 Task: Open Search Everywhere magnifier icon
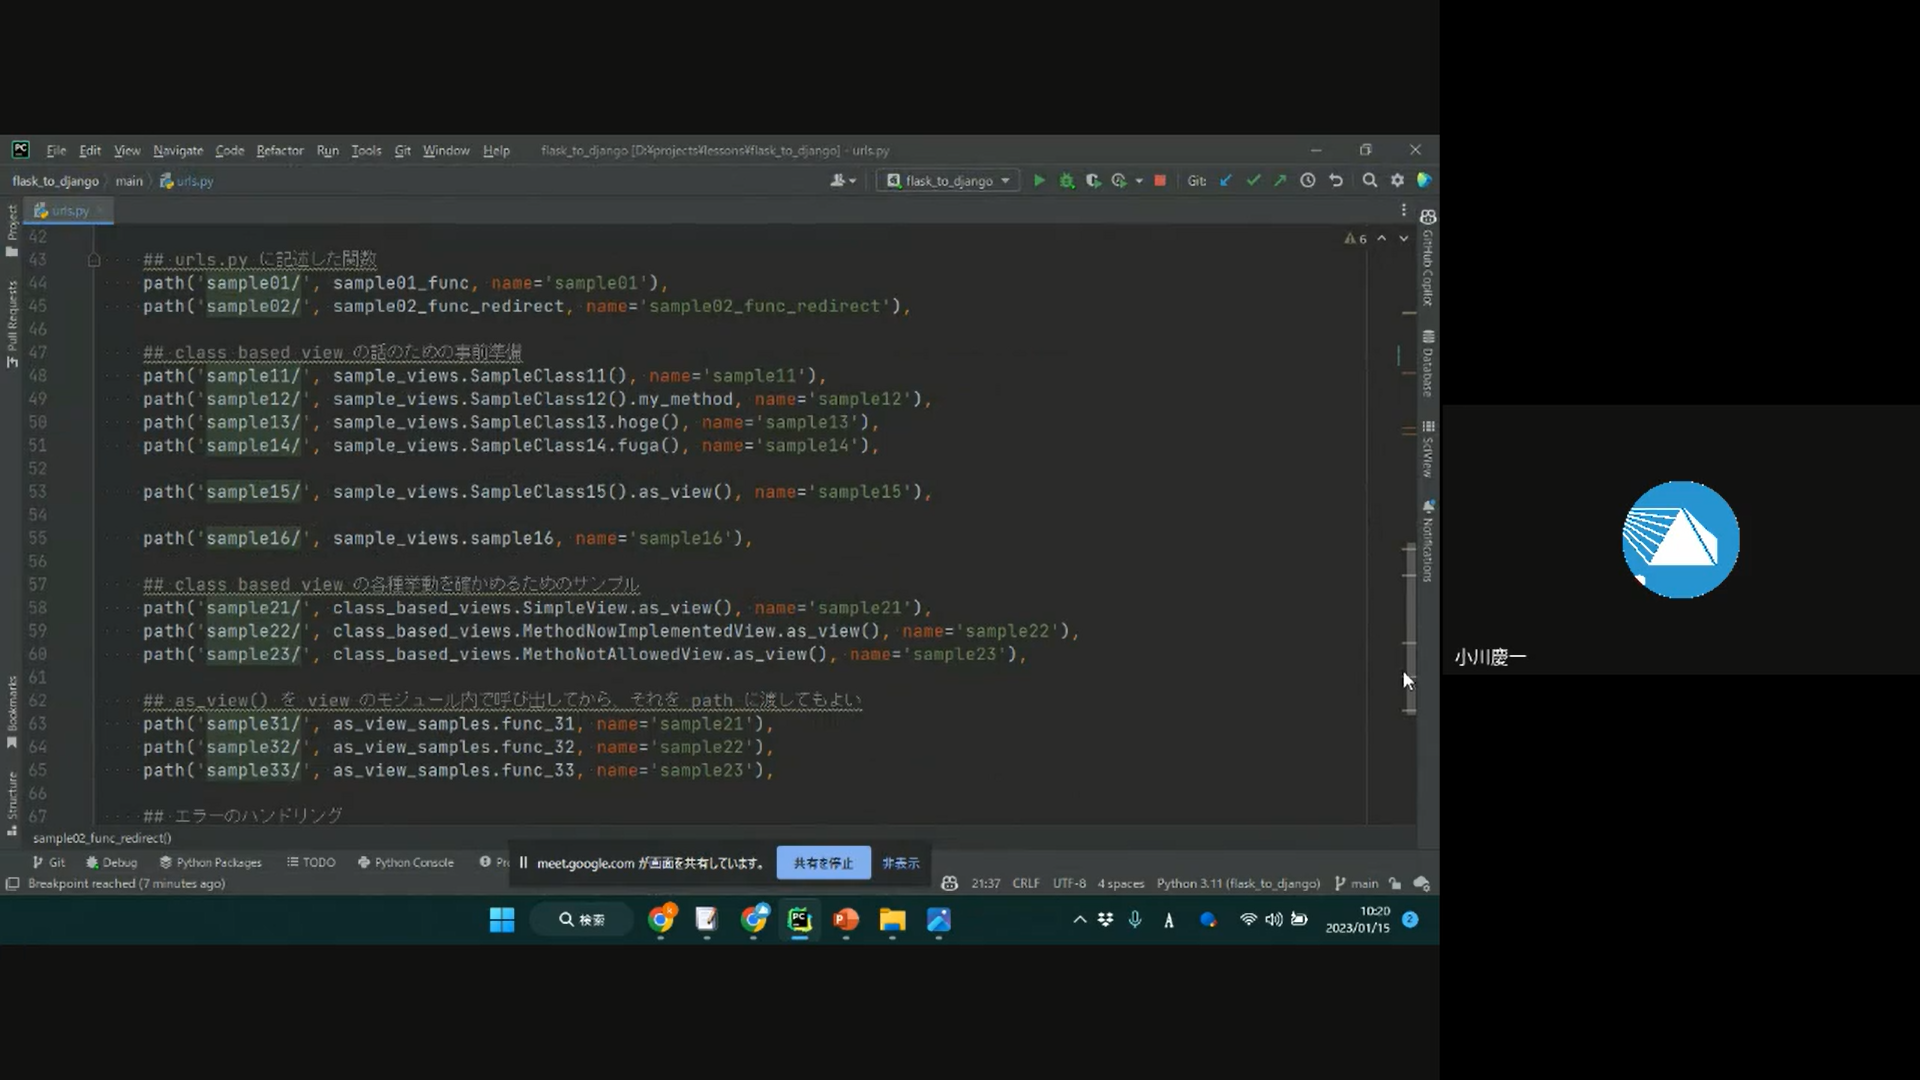tap(1369, 180)
